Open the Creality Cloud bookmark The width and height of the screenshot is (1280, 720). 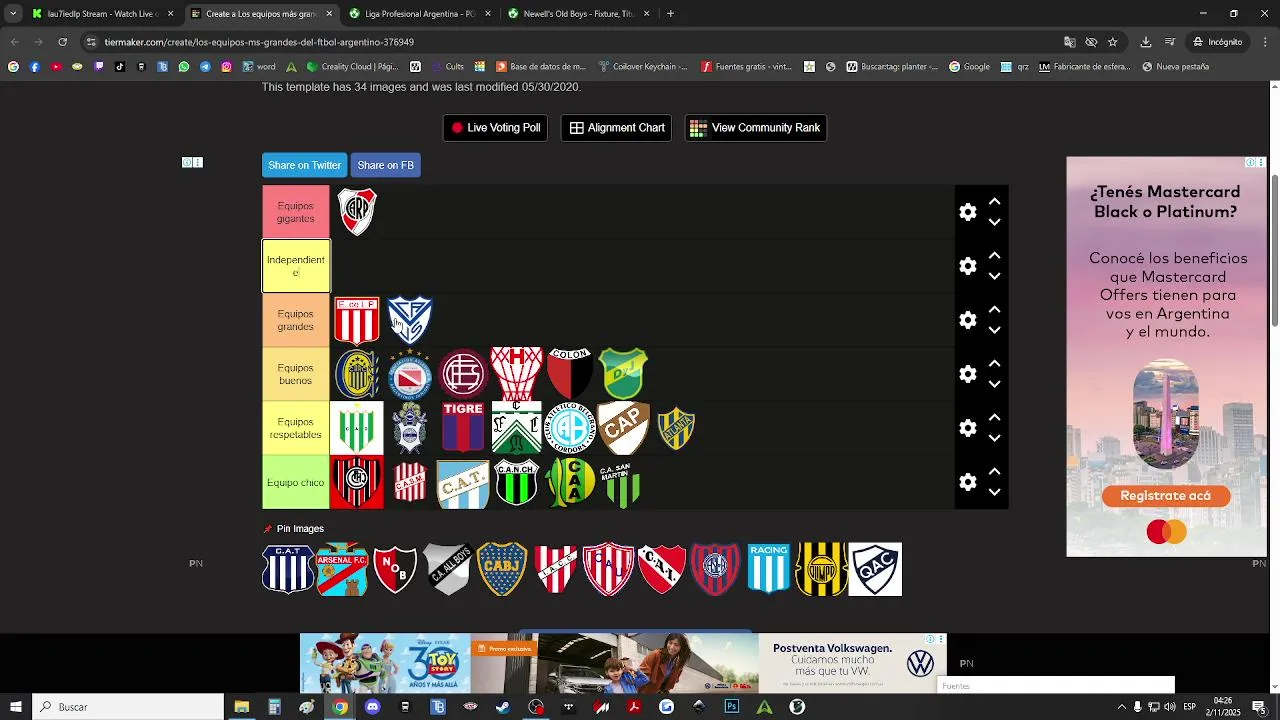(353, 67)
